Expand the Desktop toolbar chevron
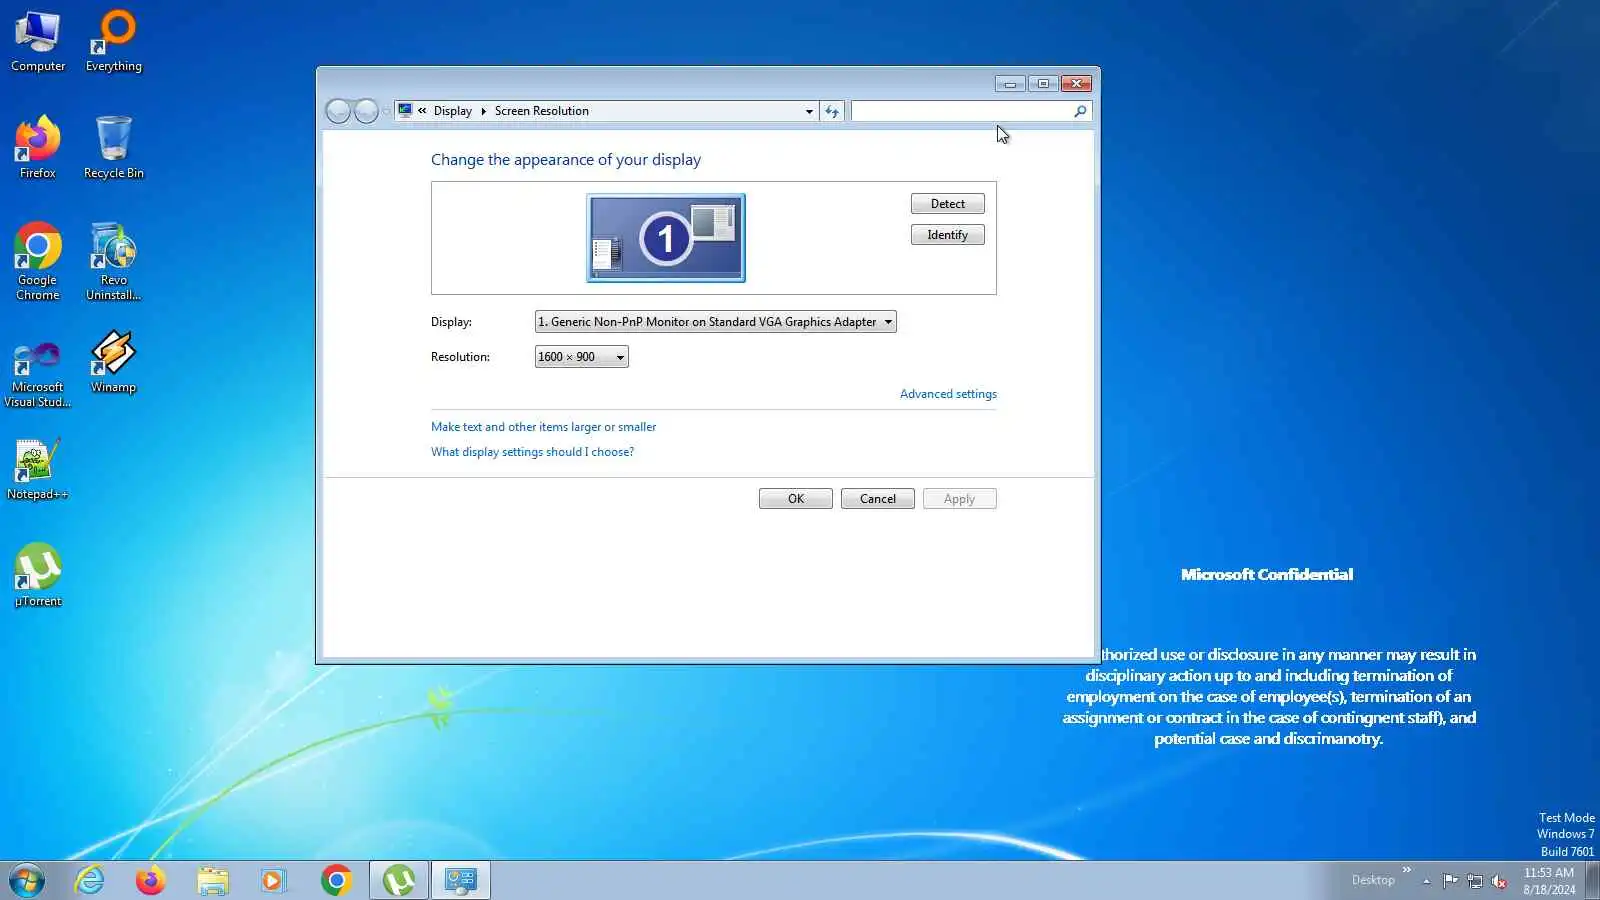Image resolution: width=1600 pixels, height=900 pixels. 1406,870
